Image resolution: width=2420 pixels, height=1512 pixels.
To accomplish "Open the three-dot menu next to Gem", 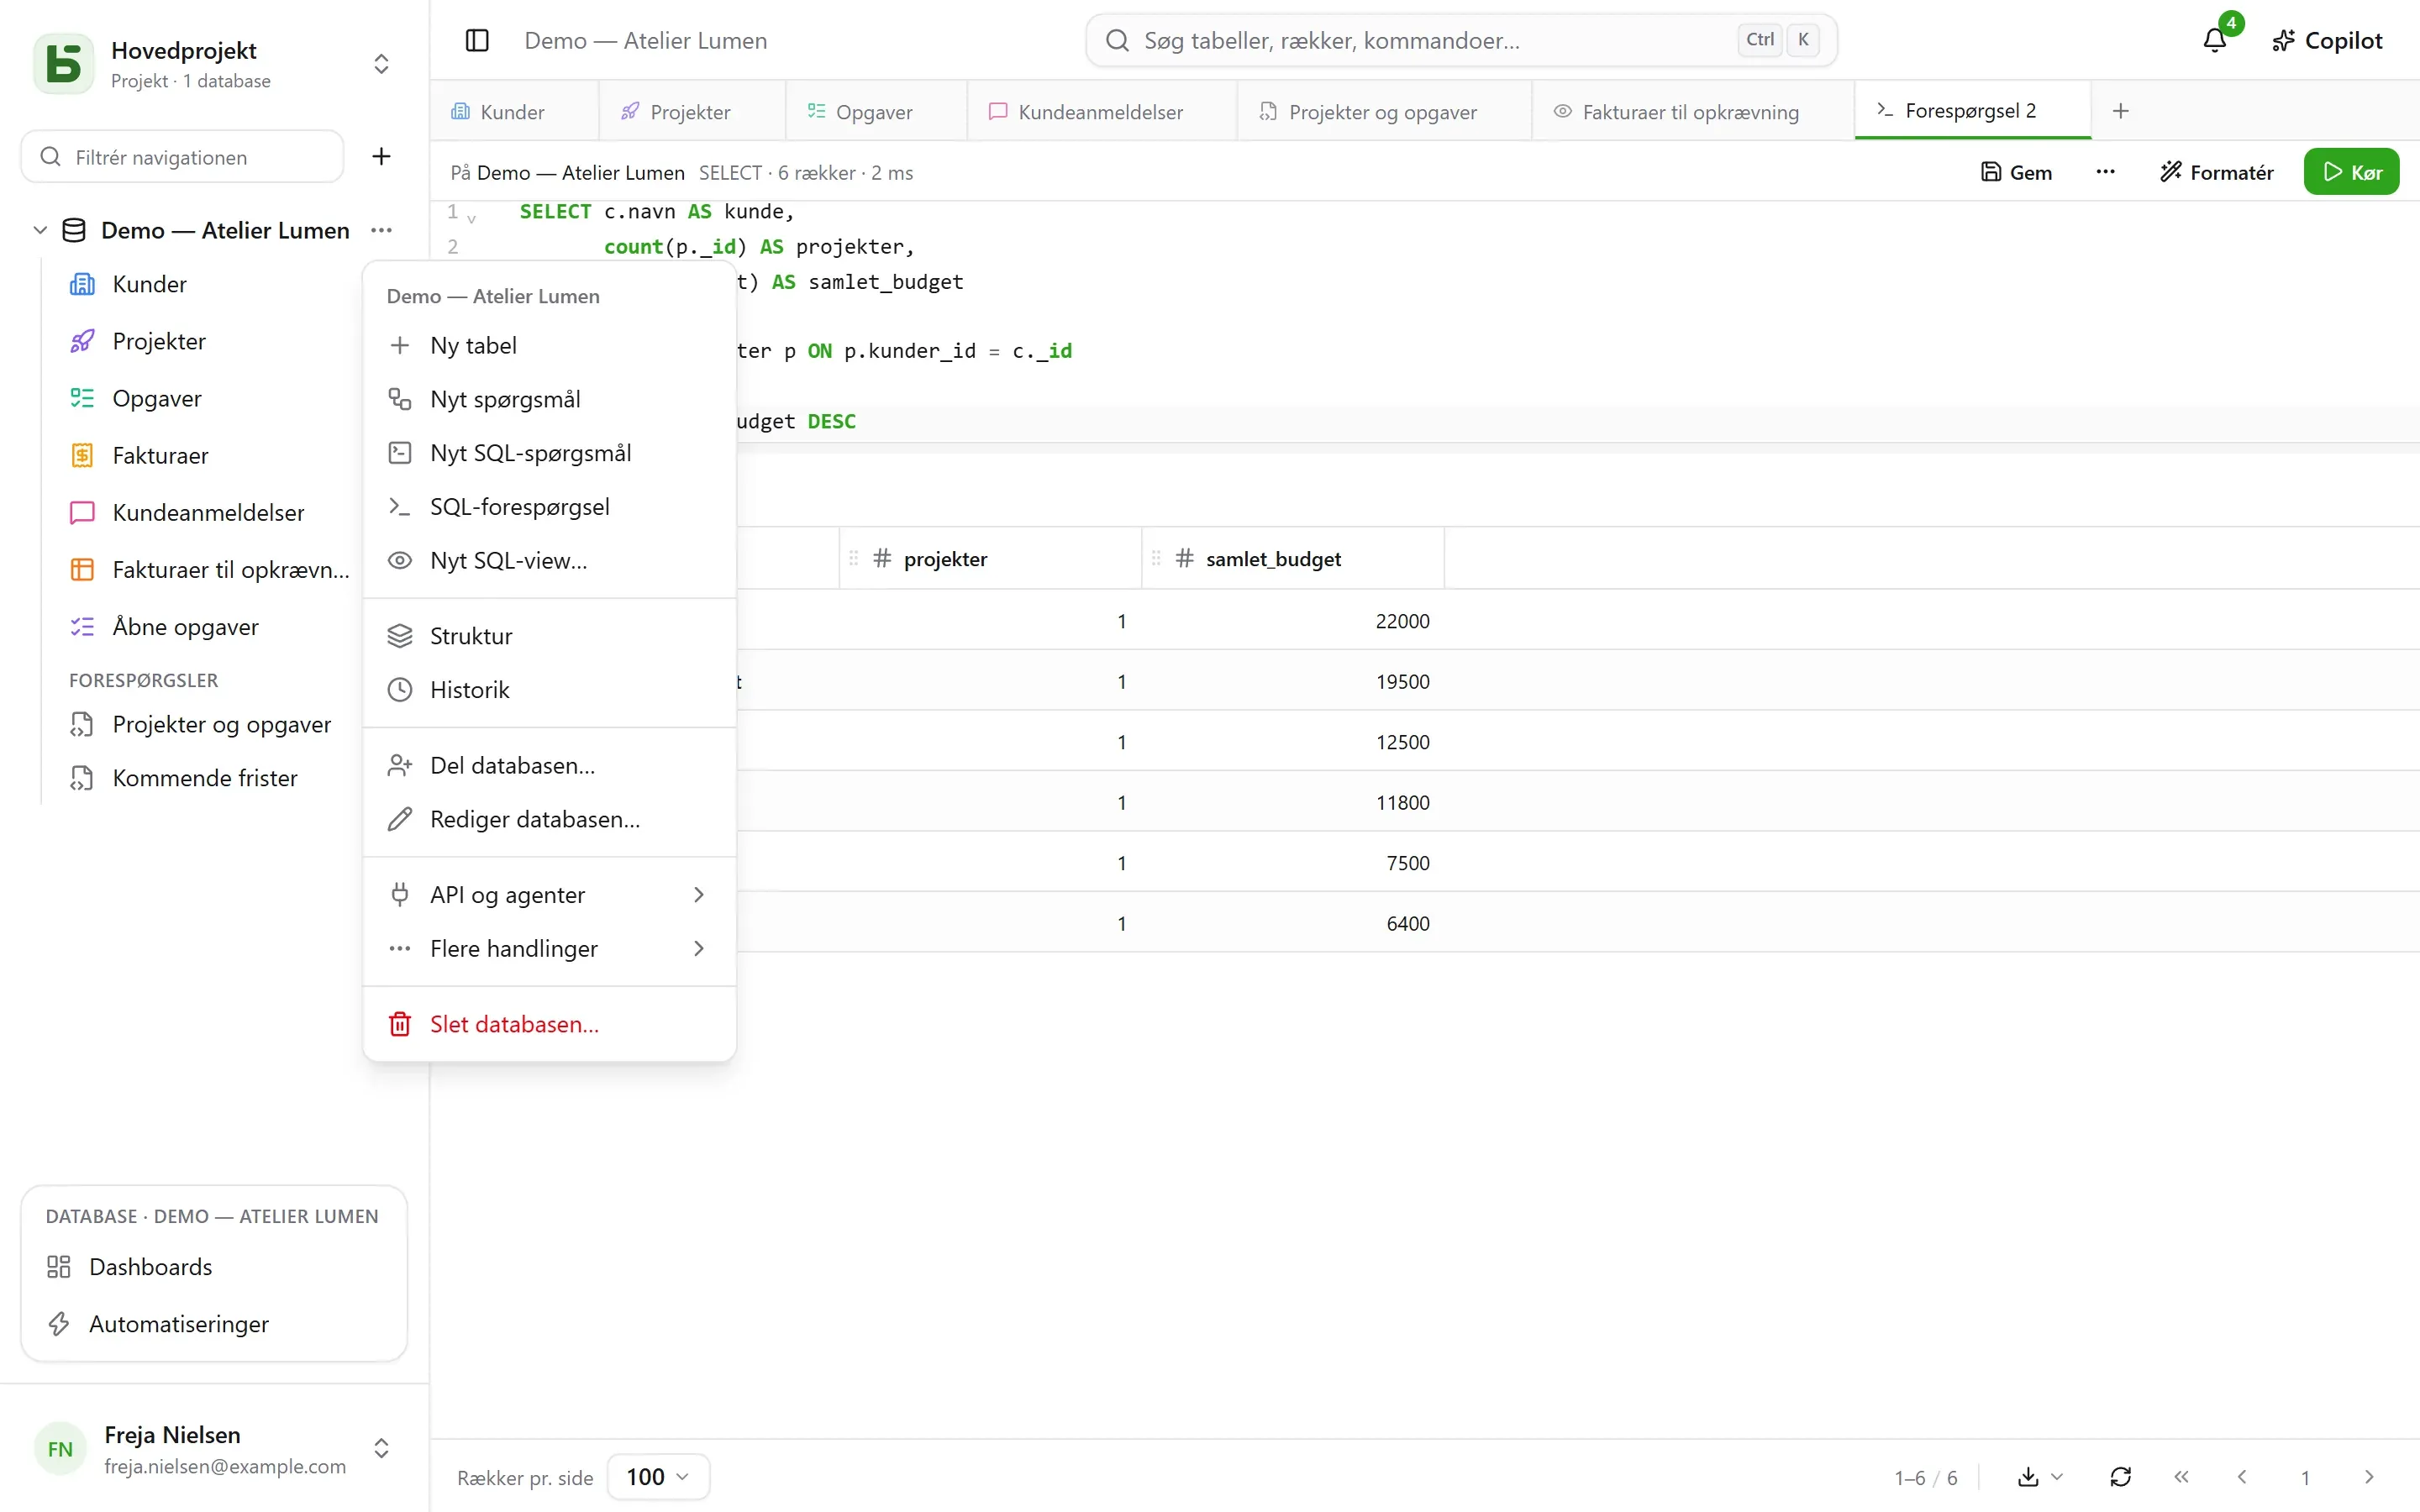I will click(2105, 172).
